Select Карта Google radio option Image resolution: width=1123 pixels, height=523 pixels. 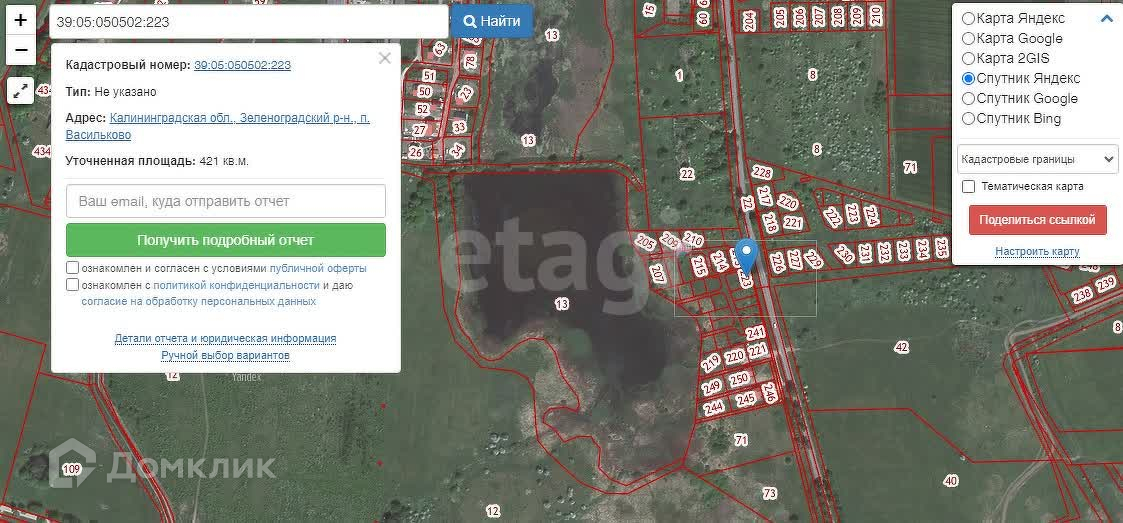(968, 39)
